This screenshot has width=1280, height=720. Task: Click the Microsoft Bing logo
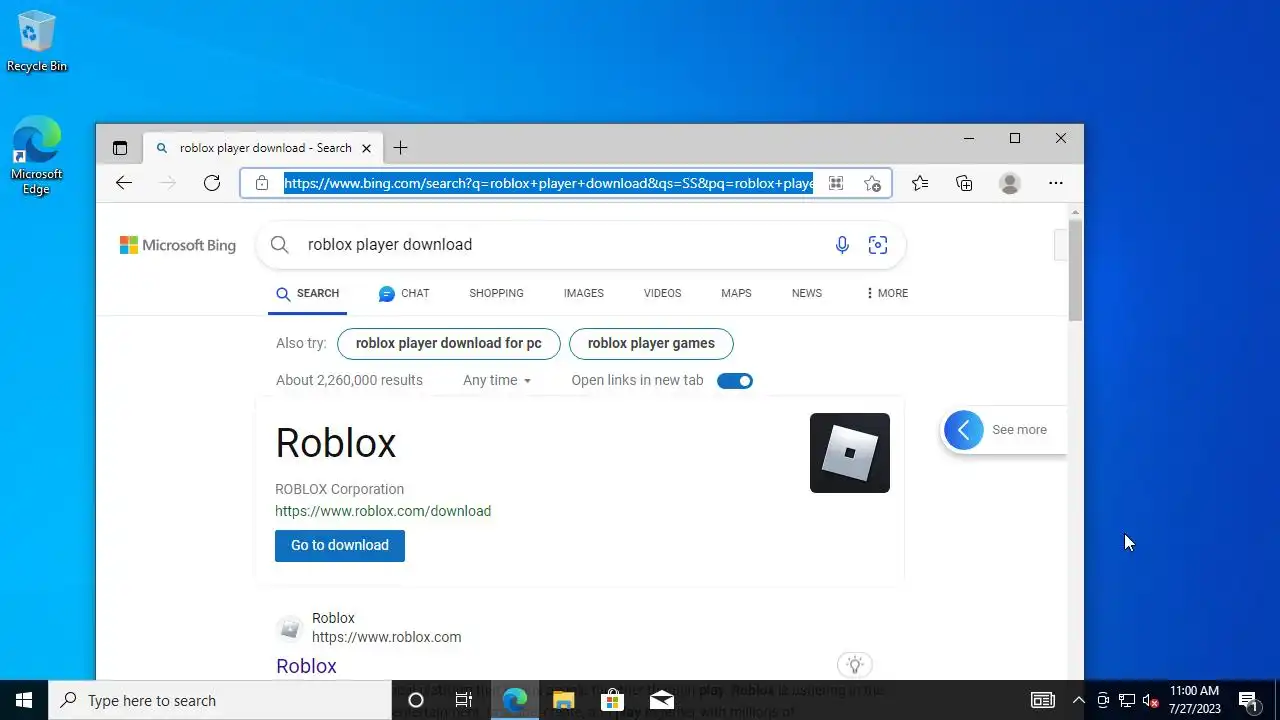click(x=178, y=245)
